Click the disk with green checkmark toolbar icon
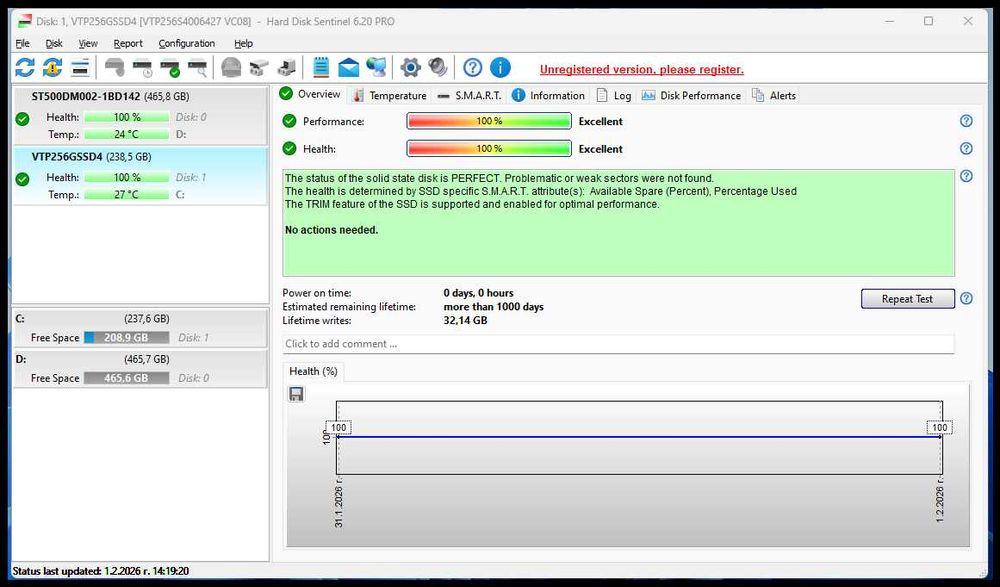Viewport: 1000px width, 587px height. pyautogui.click(x=170, y=68)
